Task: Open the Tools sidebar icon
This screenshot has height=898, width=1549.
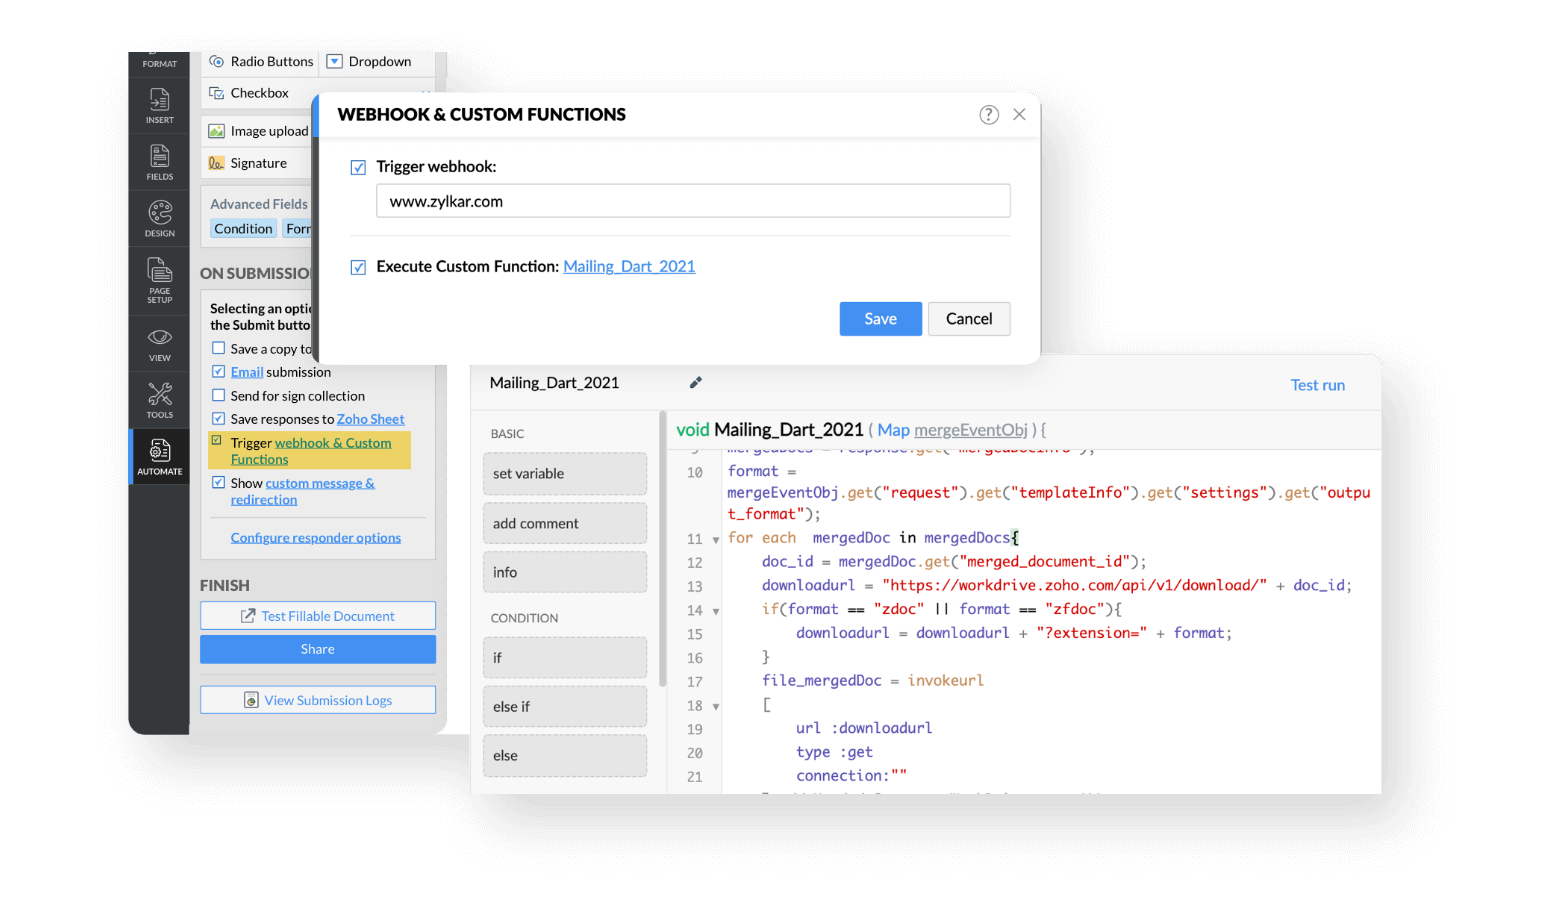Action: point(159,400)
